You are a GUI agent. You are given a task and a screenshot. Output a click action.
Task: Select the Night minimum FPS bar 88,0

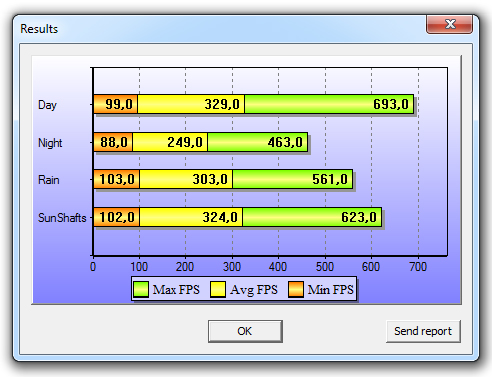[113, 142]
